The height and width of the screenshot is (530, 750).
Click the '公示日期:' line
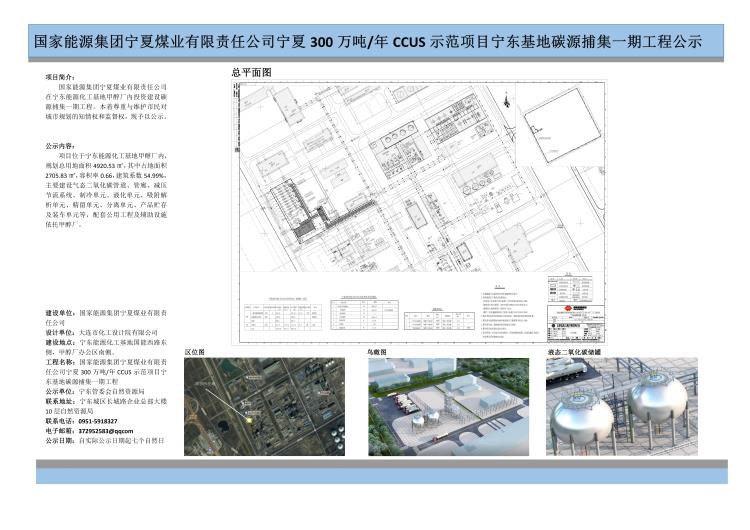coord(105,441)
